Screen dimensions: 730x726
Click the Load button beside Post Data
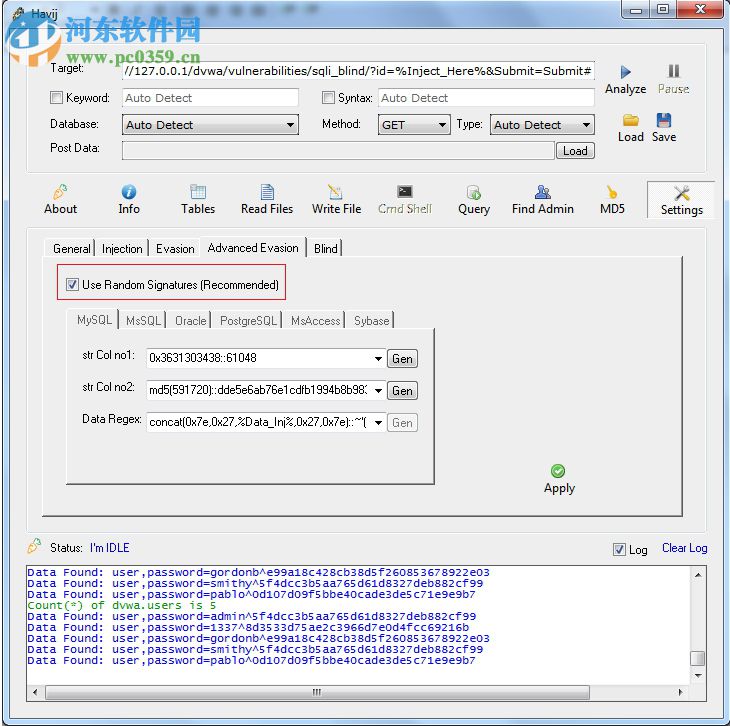point(575,151)
